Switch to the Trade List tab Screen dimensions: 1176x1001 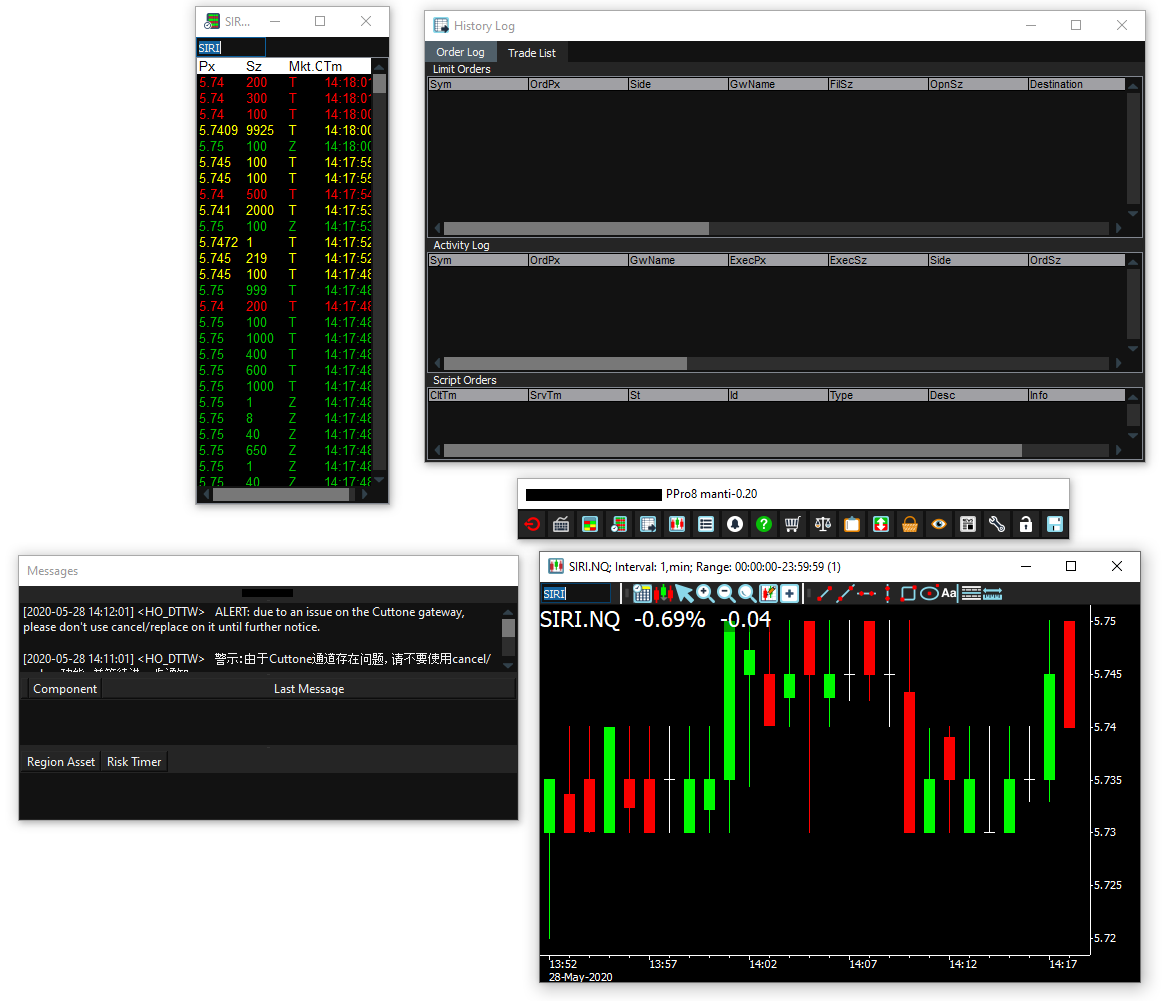(531, 53)
